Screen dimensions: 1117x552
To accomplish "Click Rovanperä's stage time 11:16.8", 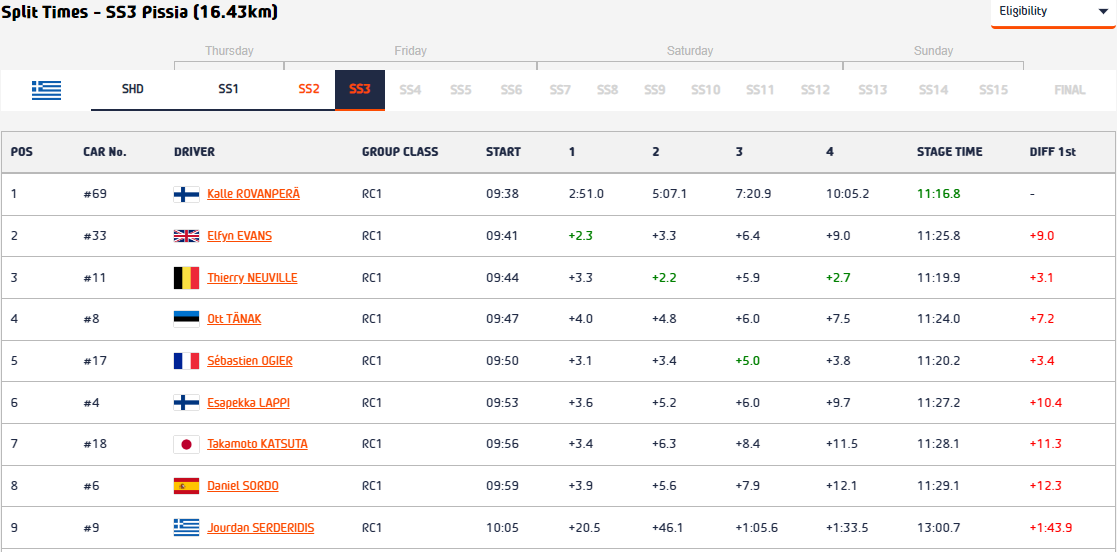I will click(x=937, y=194).
